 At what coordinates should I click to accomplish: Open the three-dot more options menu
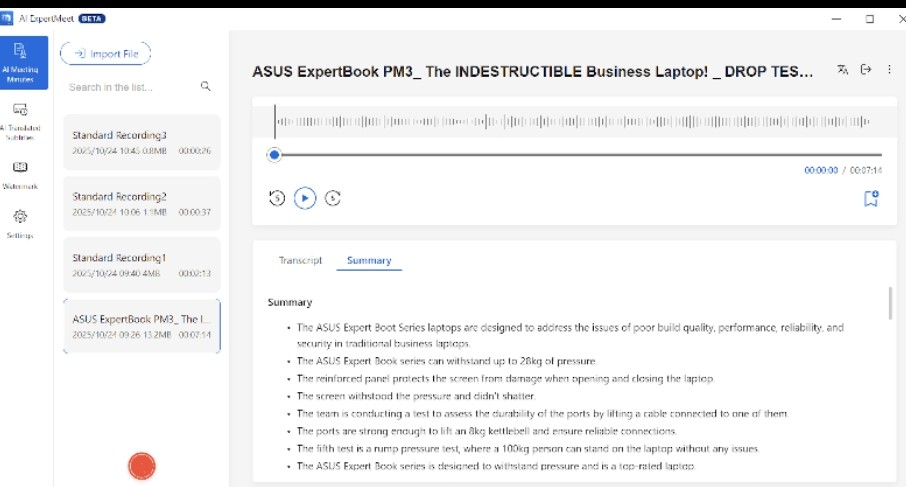click(x=889, y=70)
